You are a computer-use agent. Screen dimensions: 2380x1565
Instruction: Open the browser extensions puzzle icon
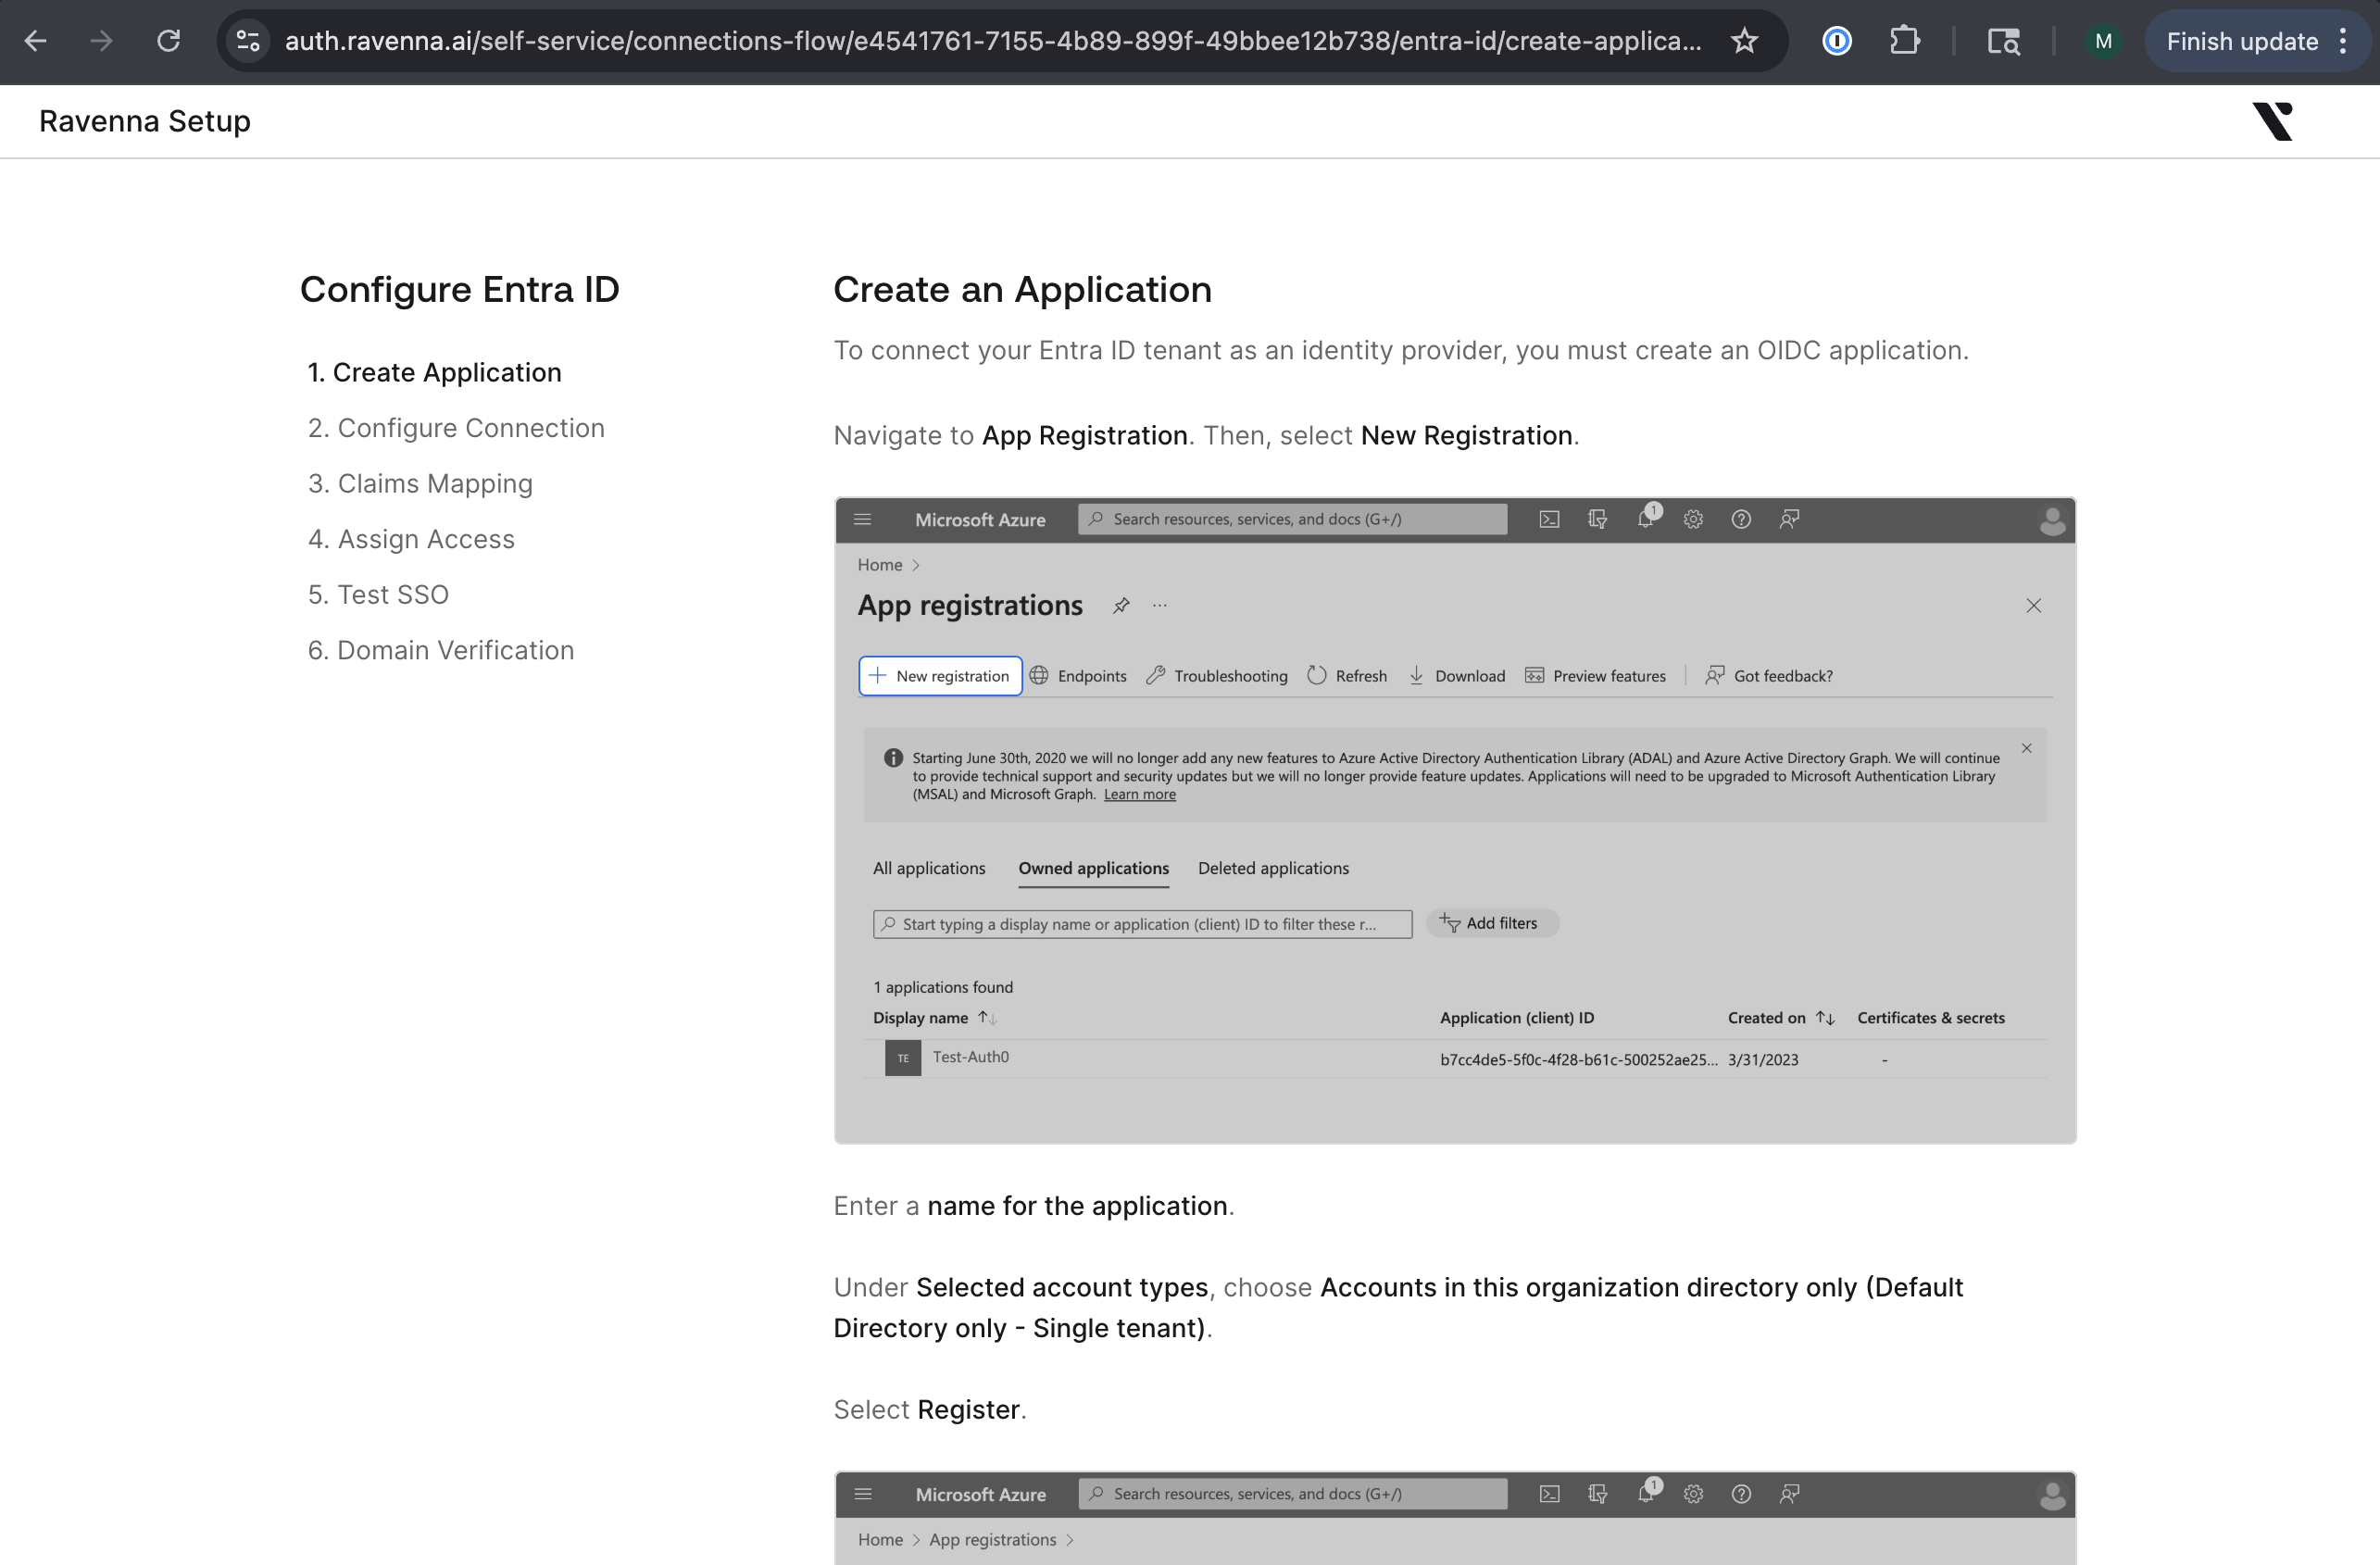pos(1904,41)
